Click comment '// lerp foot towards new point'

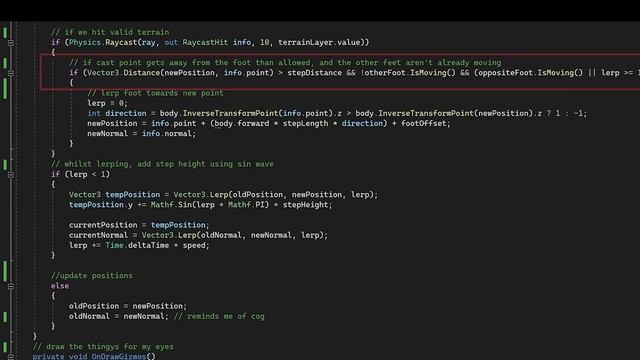[156, 93]
